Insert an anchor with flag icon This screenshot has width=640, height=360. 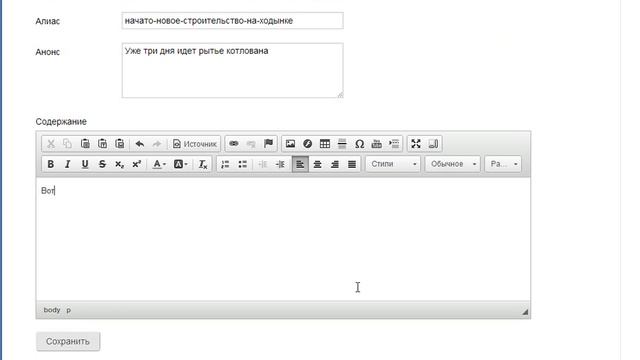268,144
